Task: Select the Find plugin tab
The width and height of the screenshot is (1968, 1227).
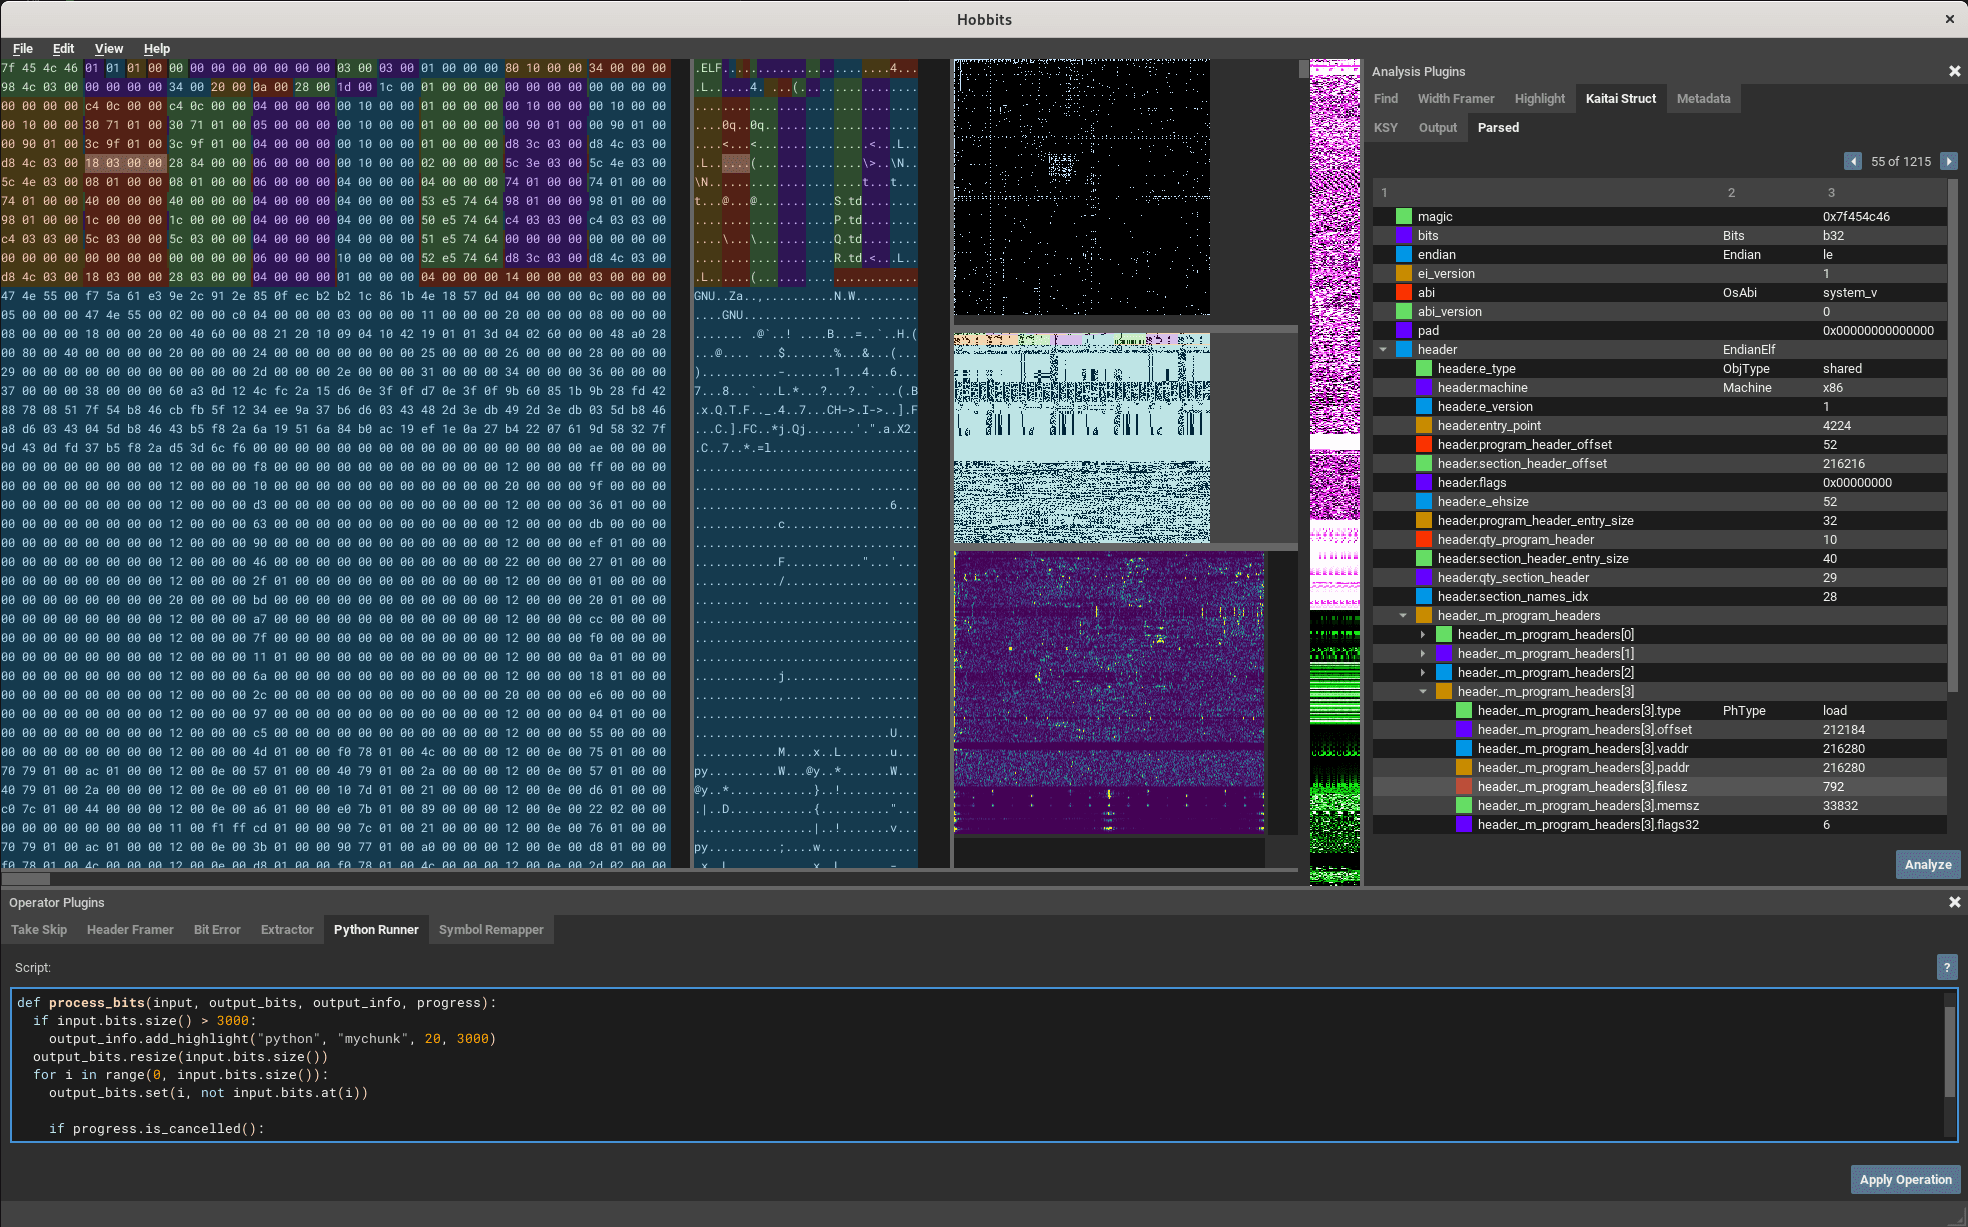Action: pos(1391,96)
